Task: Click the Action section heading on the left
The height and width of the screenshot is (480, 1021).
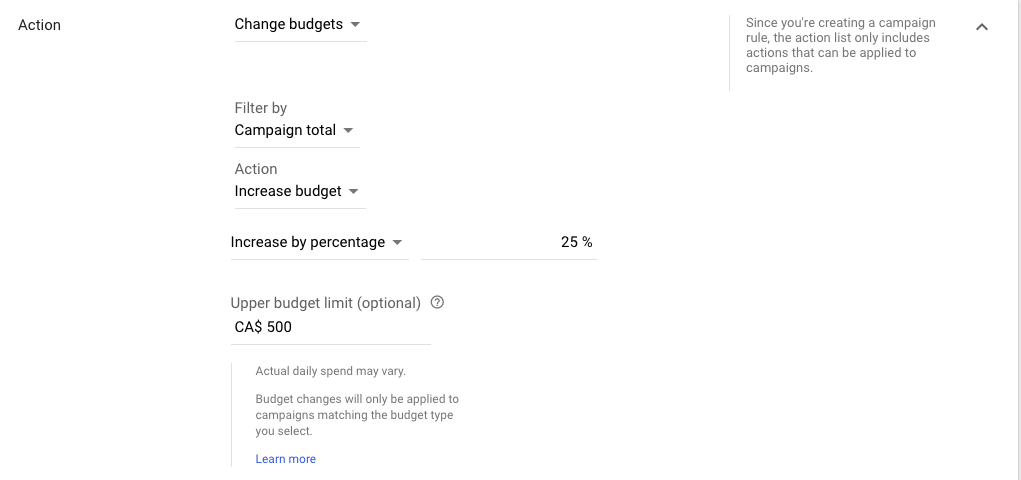Action: (39, 25)
